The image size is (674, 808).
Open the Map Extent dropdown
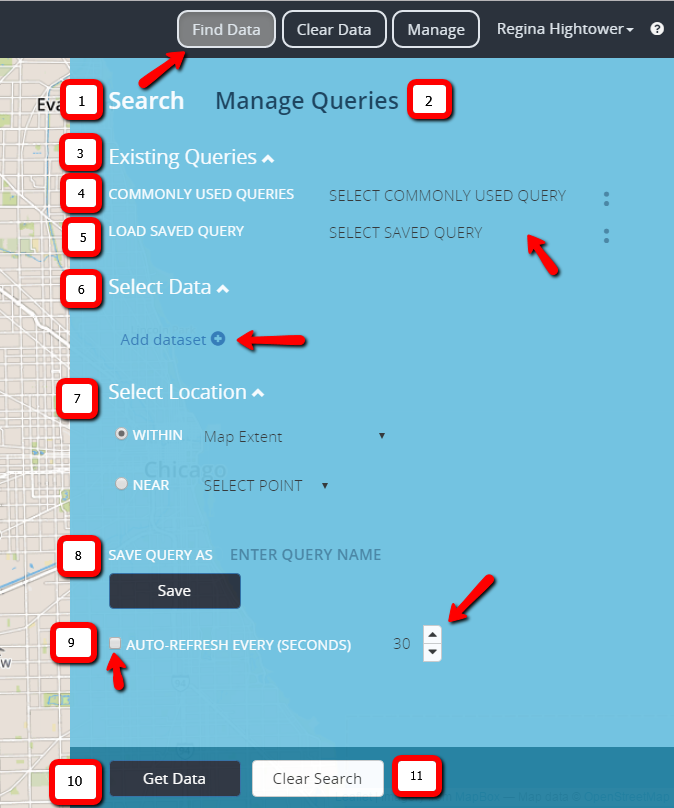tap(294, 437)
